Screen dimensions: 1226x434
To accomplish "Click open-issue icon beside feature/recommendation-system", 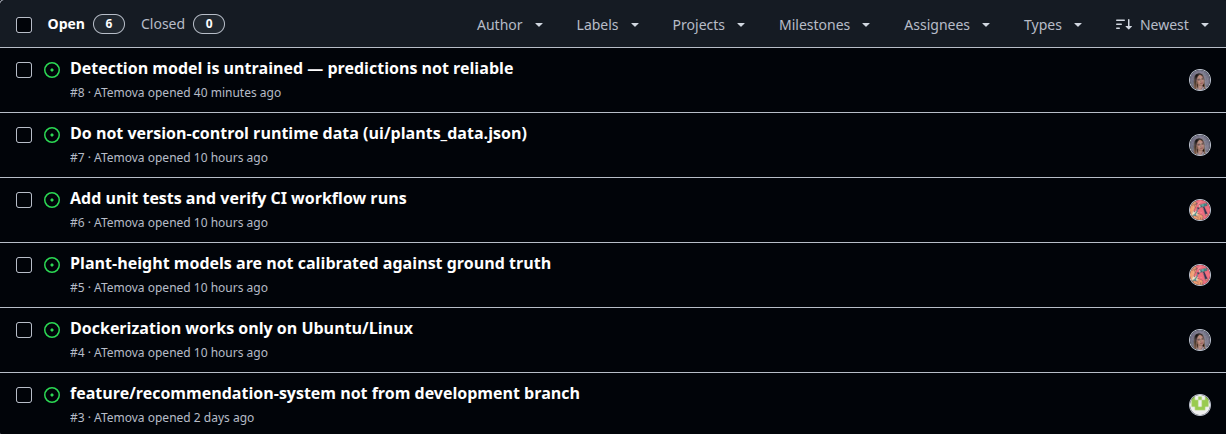I will 52,395.
